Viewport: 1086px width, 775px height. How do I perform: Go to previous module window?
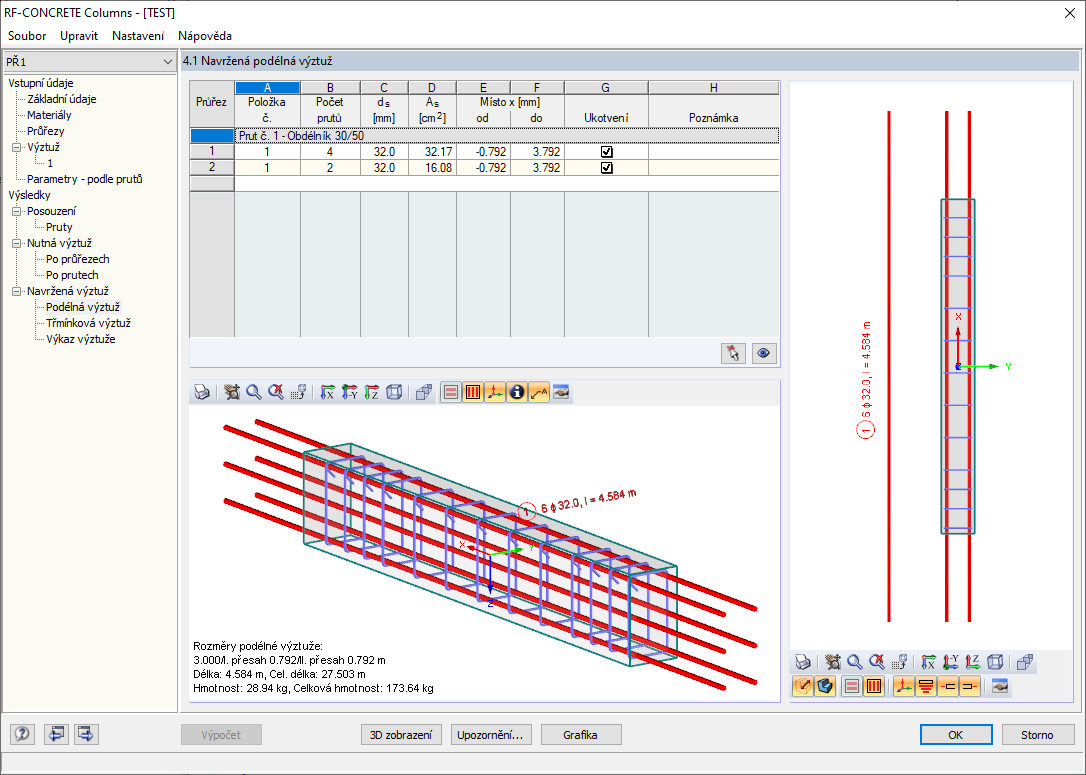coord(56,733)
